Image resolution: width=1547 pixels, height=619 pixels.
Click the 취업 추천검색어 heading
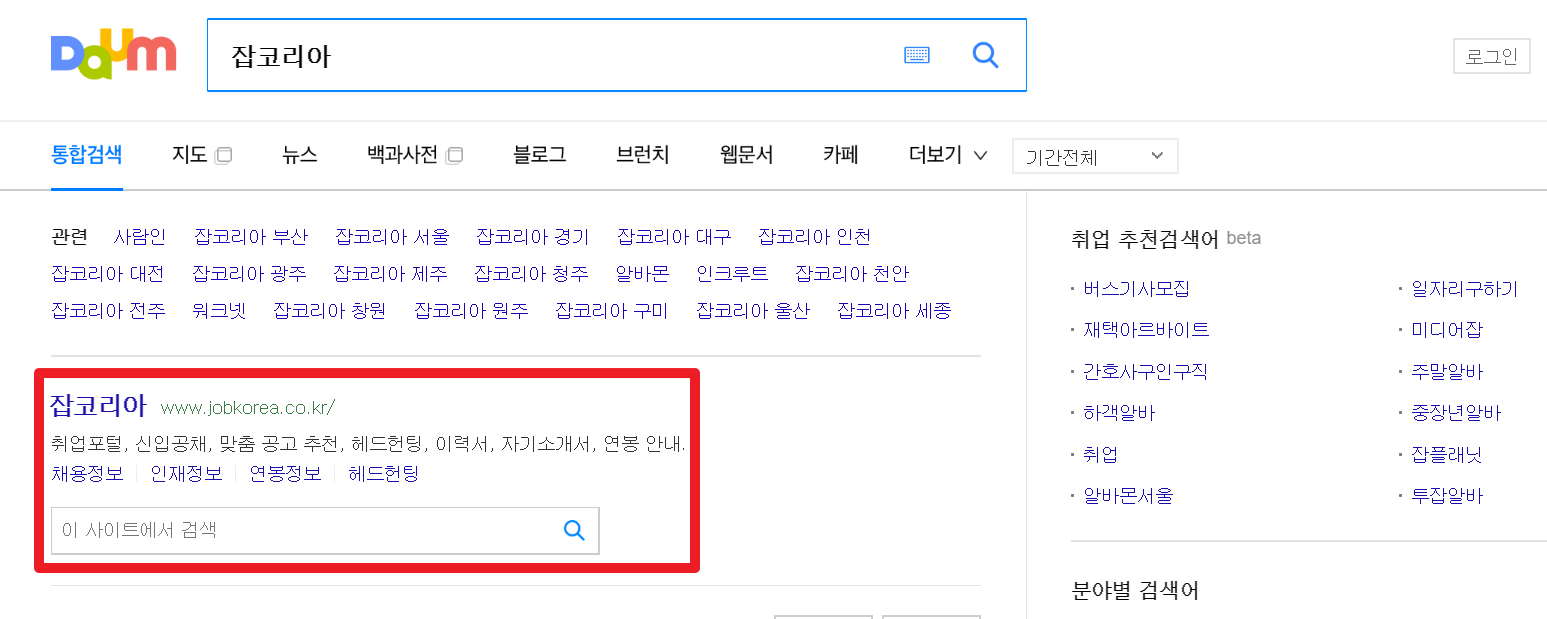[x=1145, y=238]
